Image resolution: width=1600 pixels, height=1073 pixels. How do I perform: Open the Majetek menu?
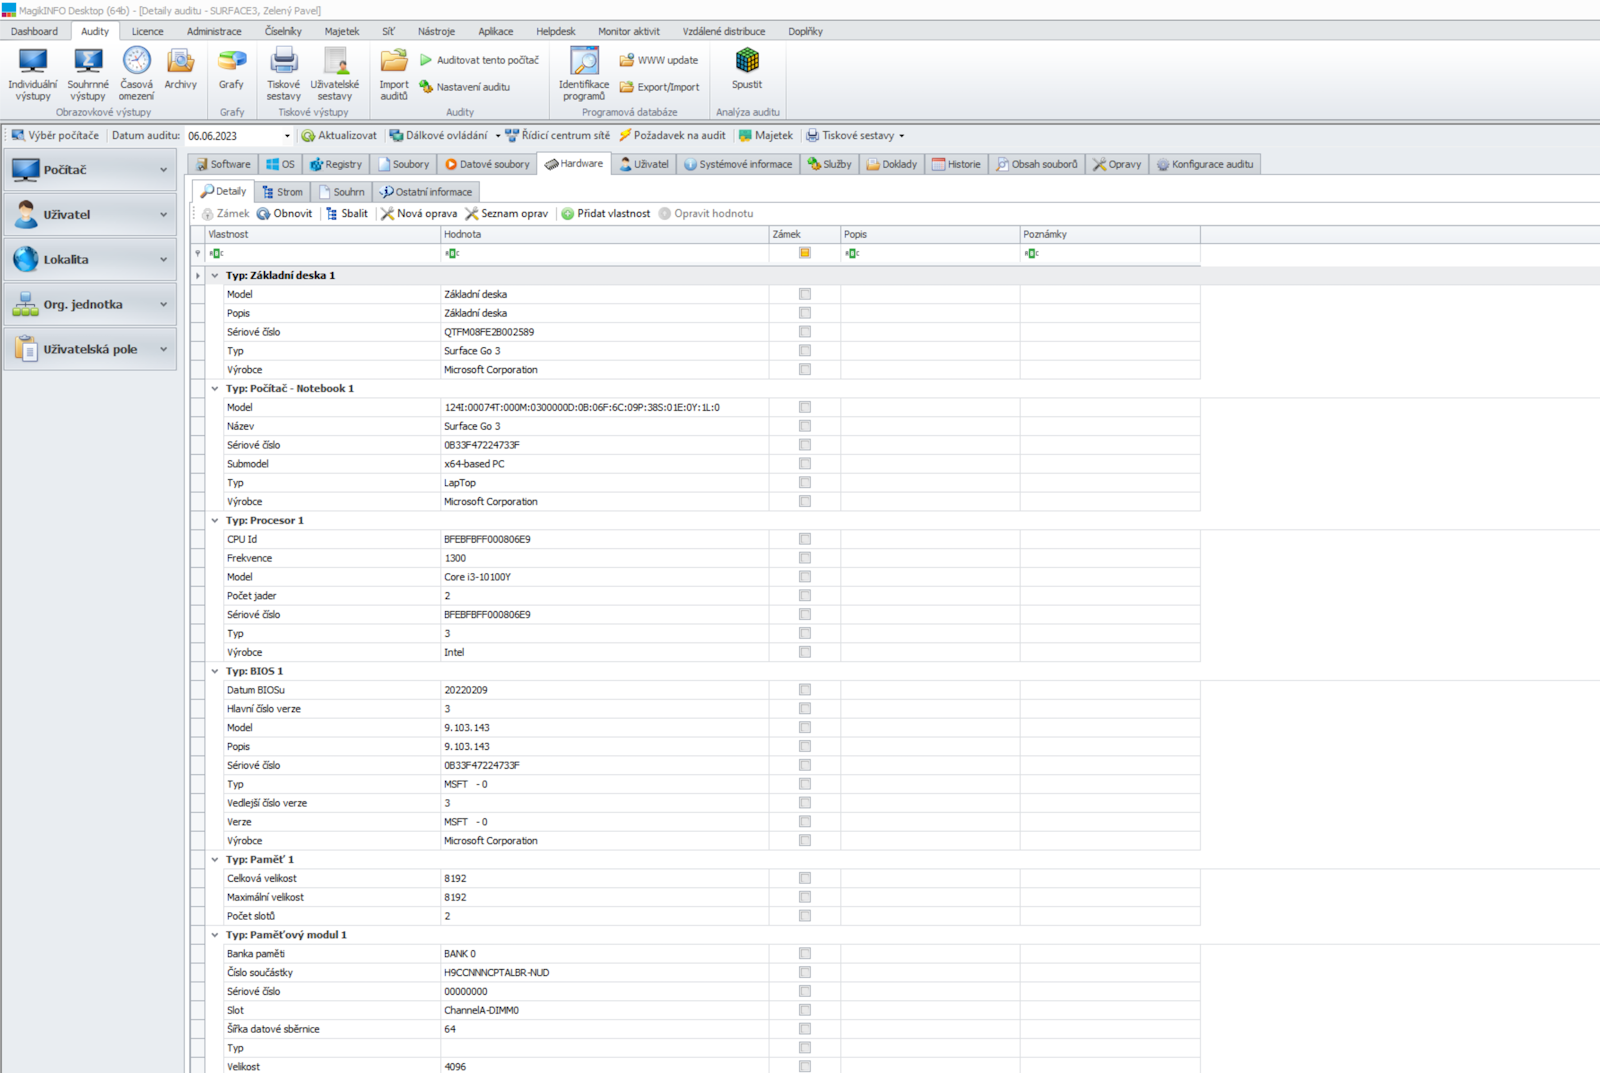point(341,31)
